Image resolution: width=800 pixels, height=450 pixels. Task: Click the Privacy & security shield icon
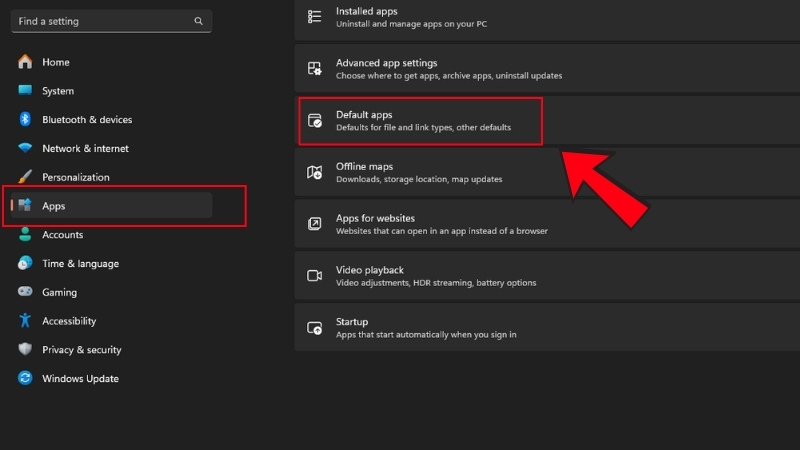(25, 349)
